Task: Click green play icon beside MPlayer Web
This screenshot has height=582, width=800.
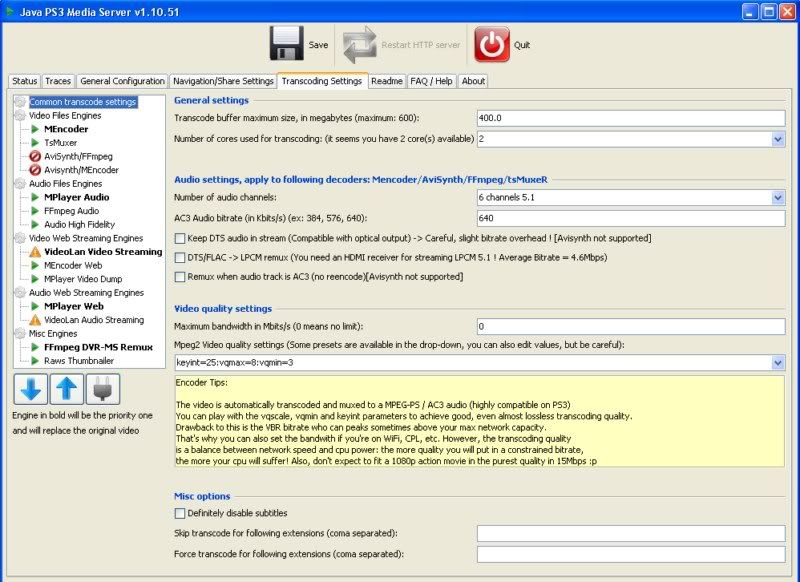Action: (x=35, y=306)
